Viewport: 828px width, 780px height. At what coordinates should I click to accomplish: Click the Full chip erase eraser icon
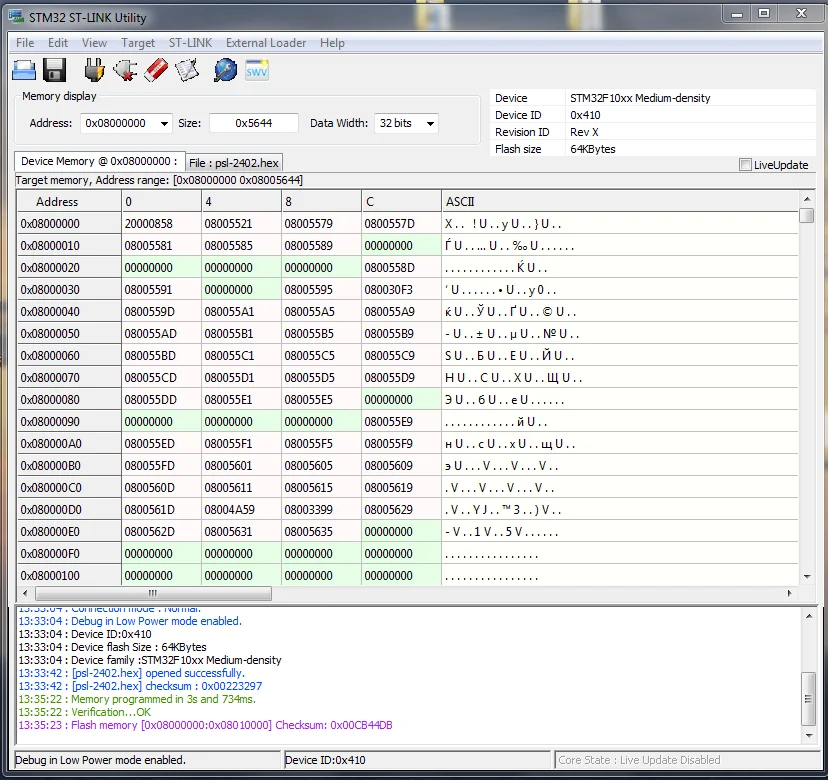155,70
